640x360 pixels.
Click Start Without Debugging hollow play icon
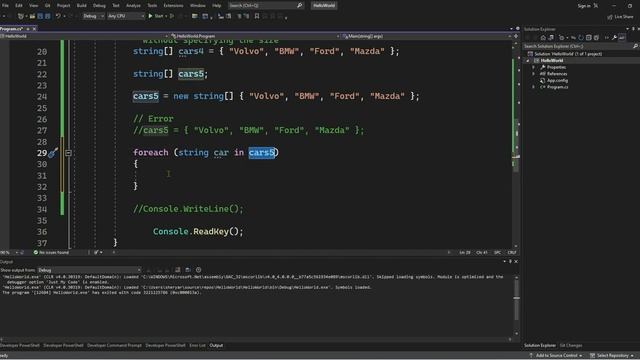[x=172, y=16]
